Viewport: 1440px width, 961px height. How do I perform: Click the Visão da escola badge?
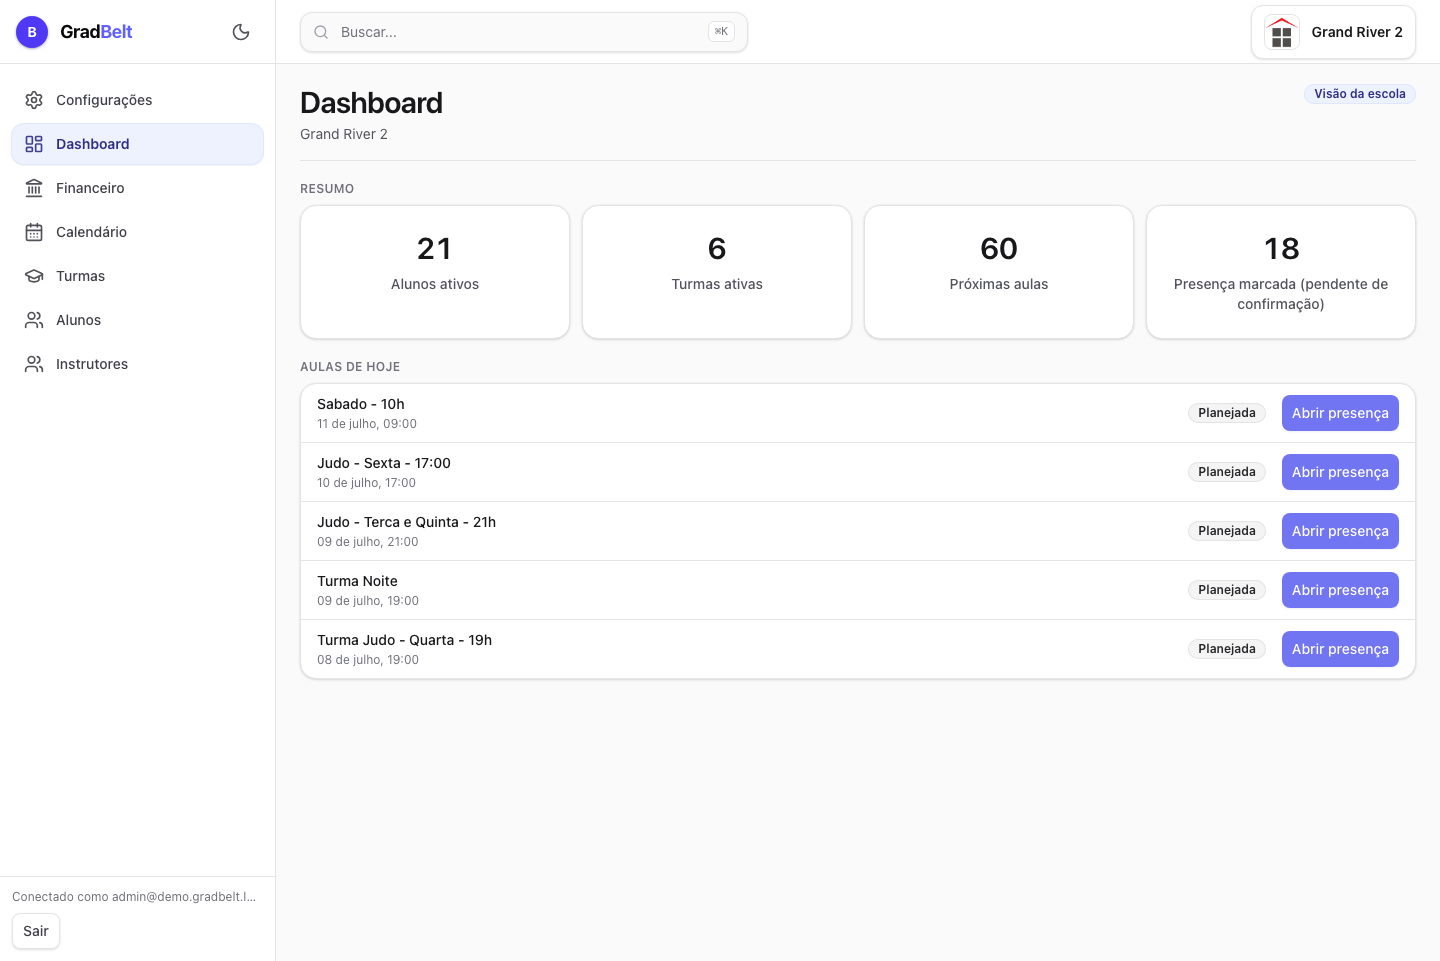point(1359,94)
